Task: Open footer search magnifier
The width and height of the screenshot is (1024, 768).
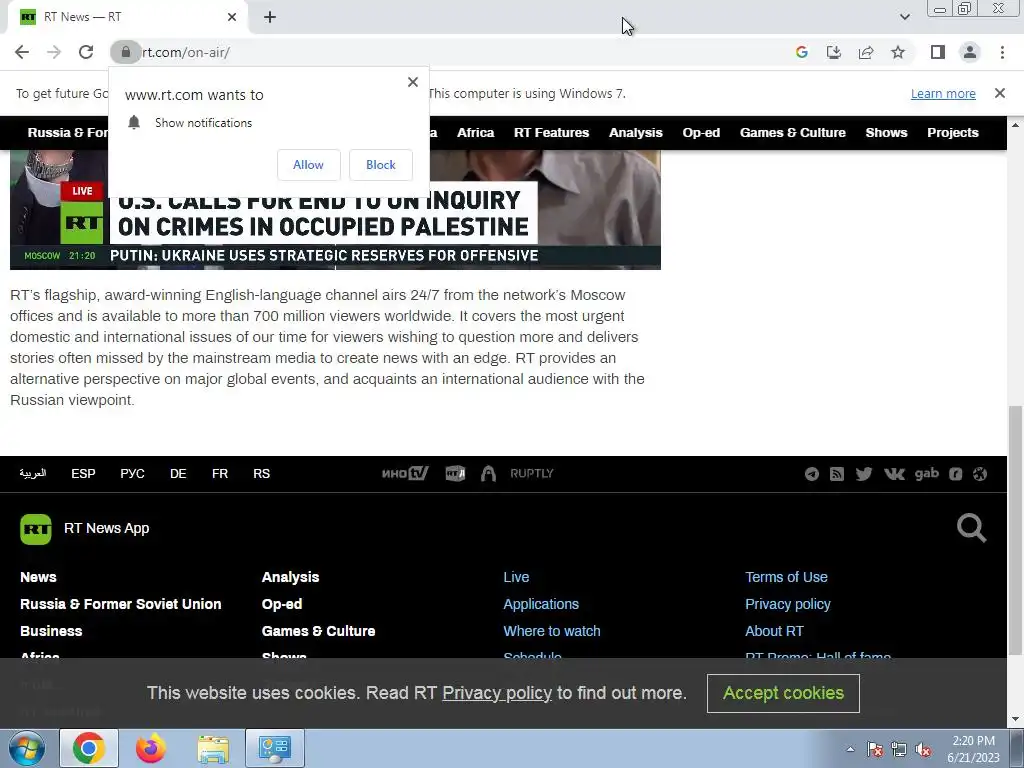Action: [971, 528]
